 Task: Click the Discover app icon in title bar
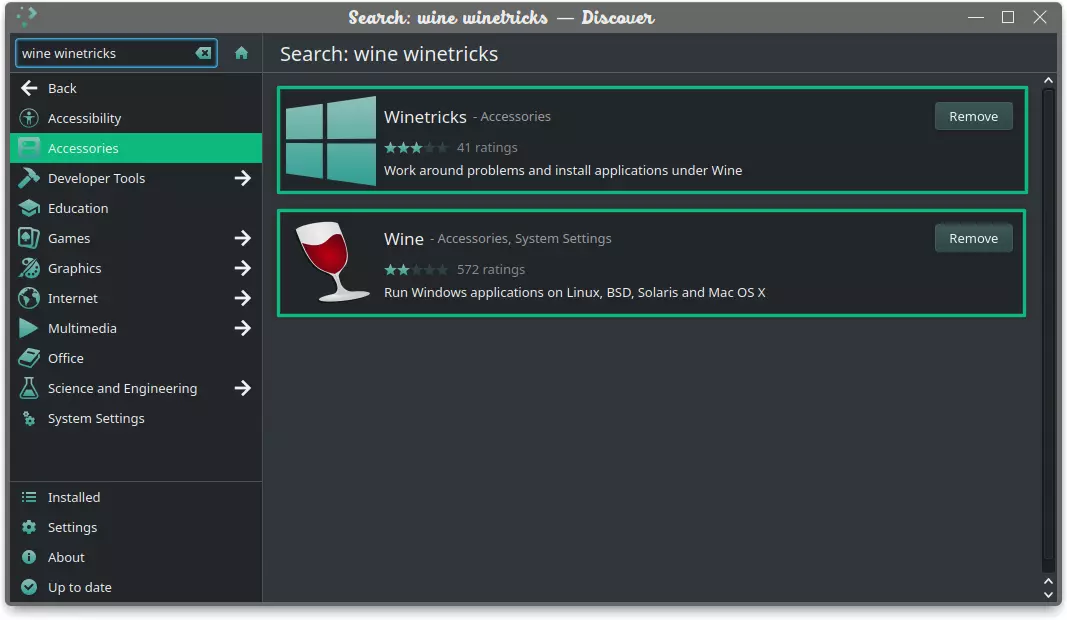coord(27,16)
